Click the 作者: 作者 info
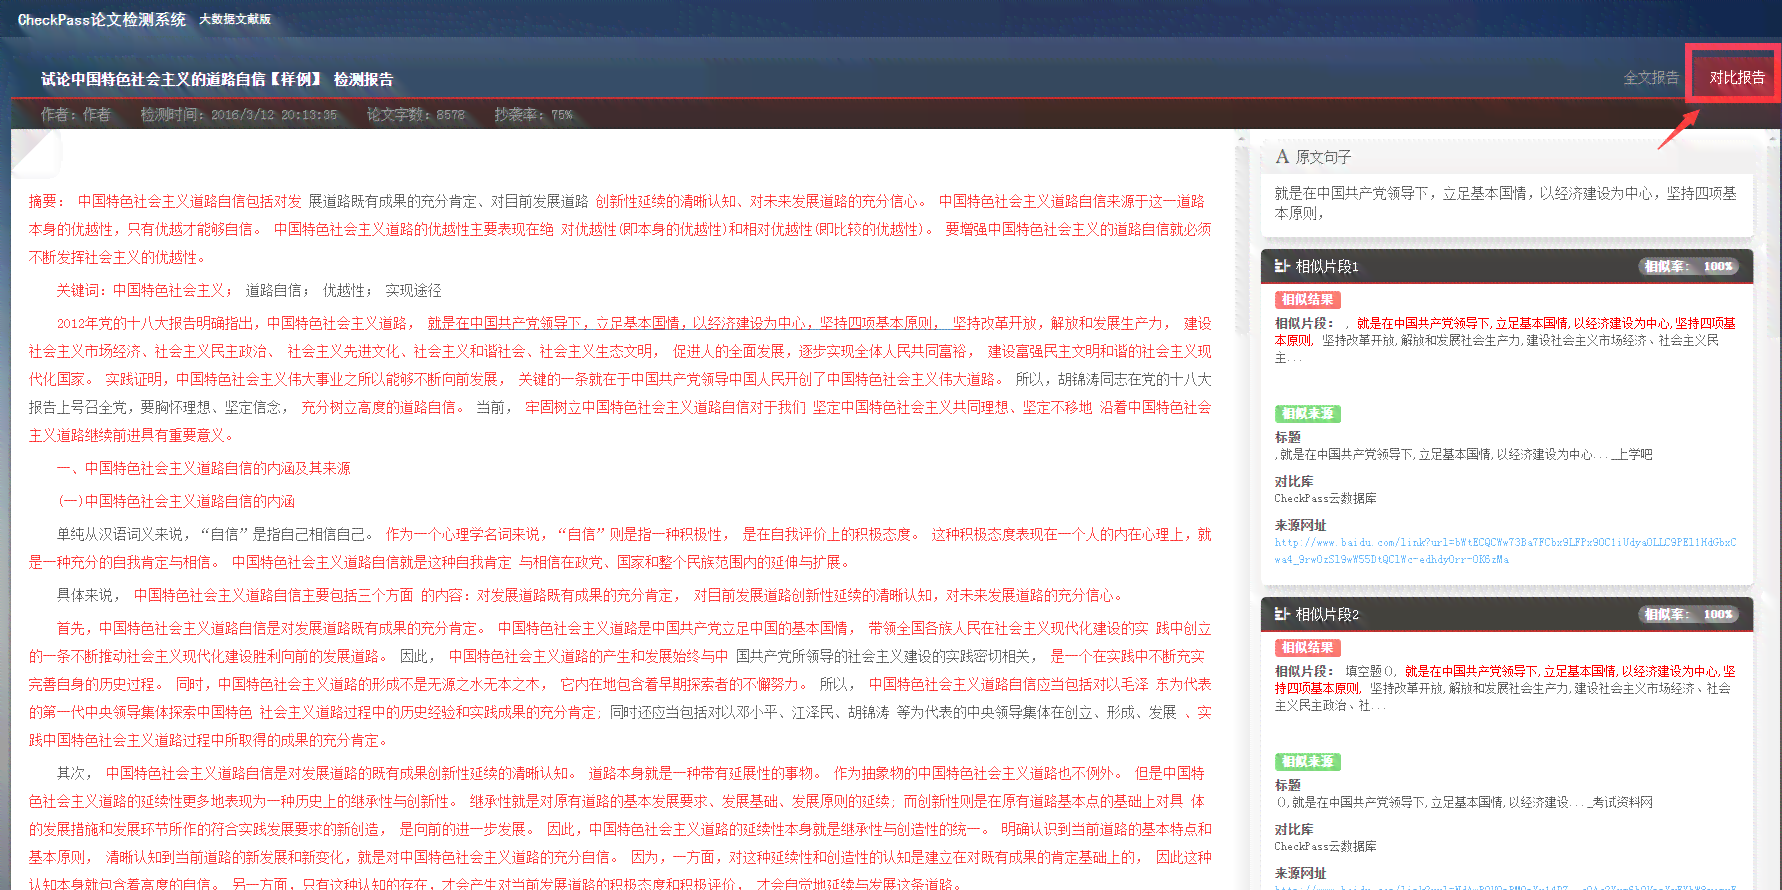This screenshot has width=1782, height=890. [x=75, y=115]
